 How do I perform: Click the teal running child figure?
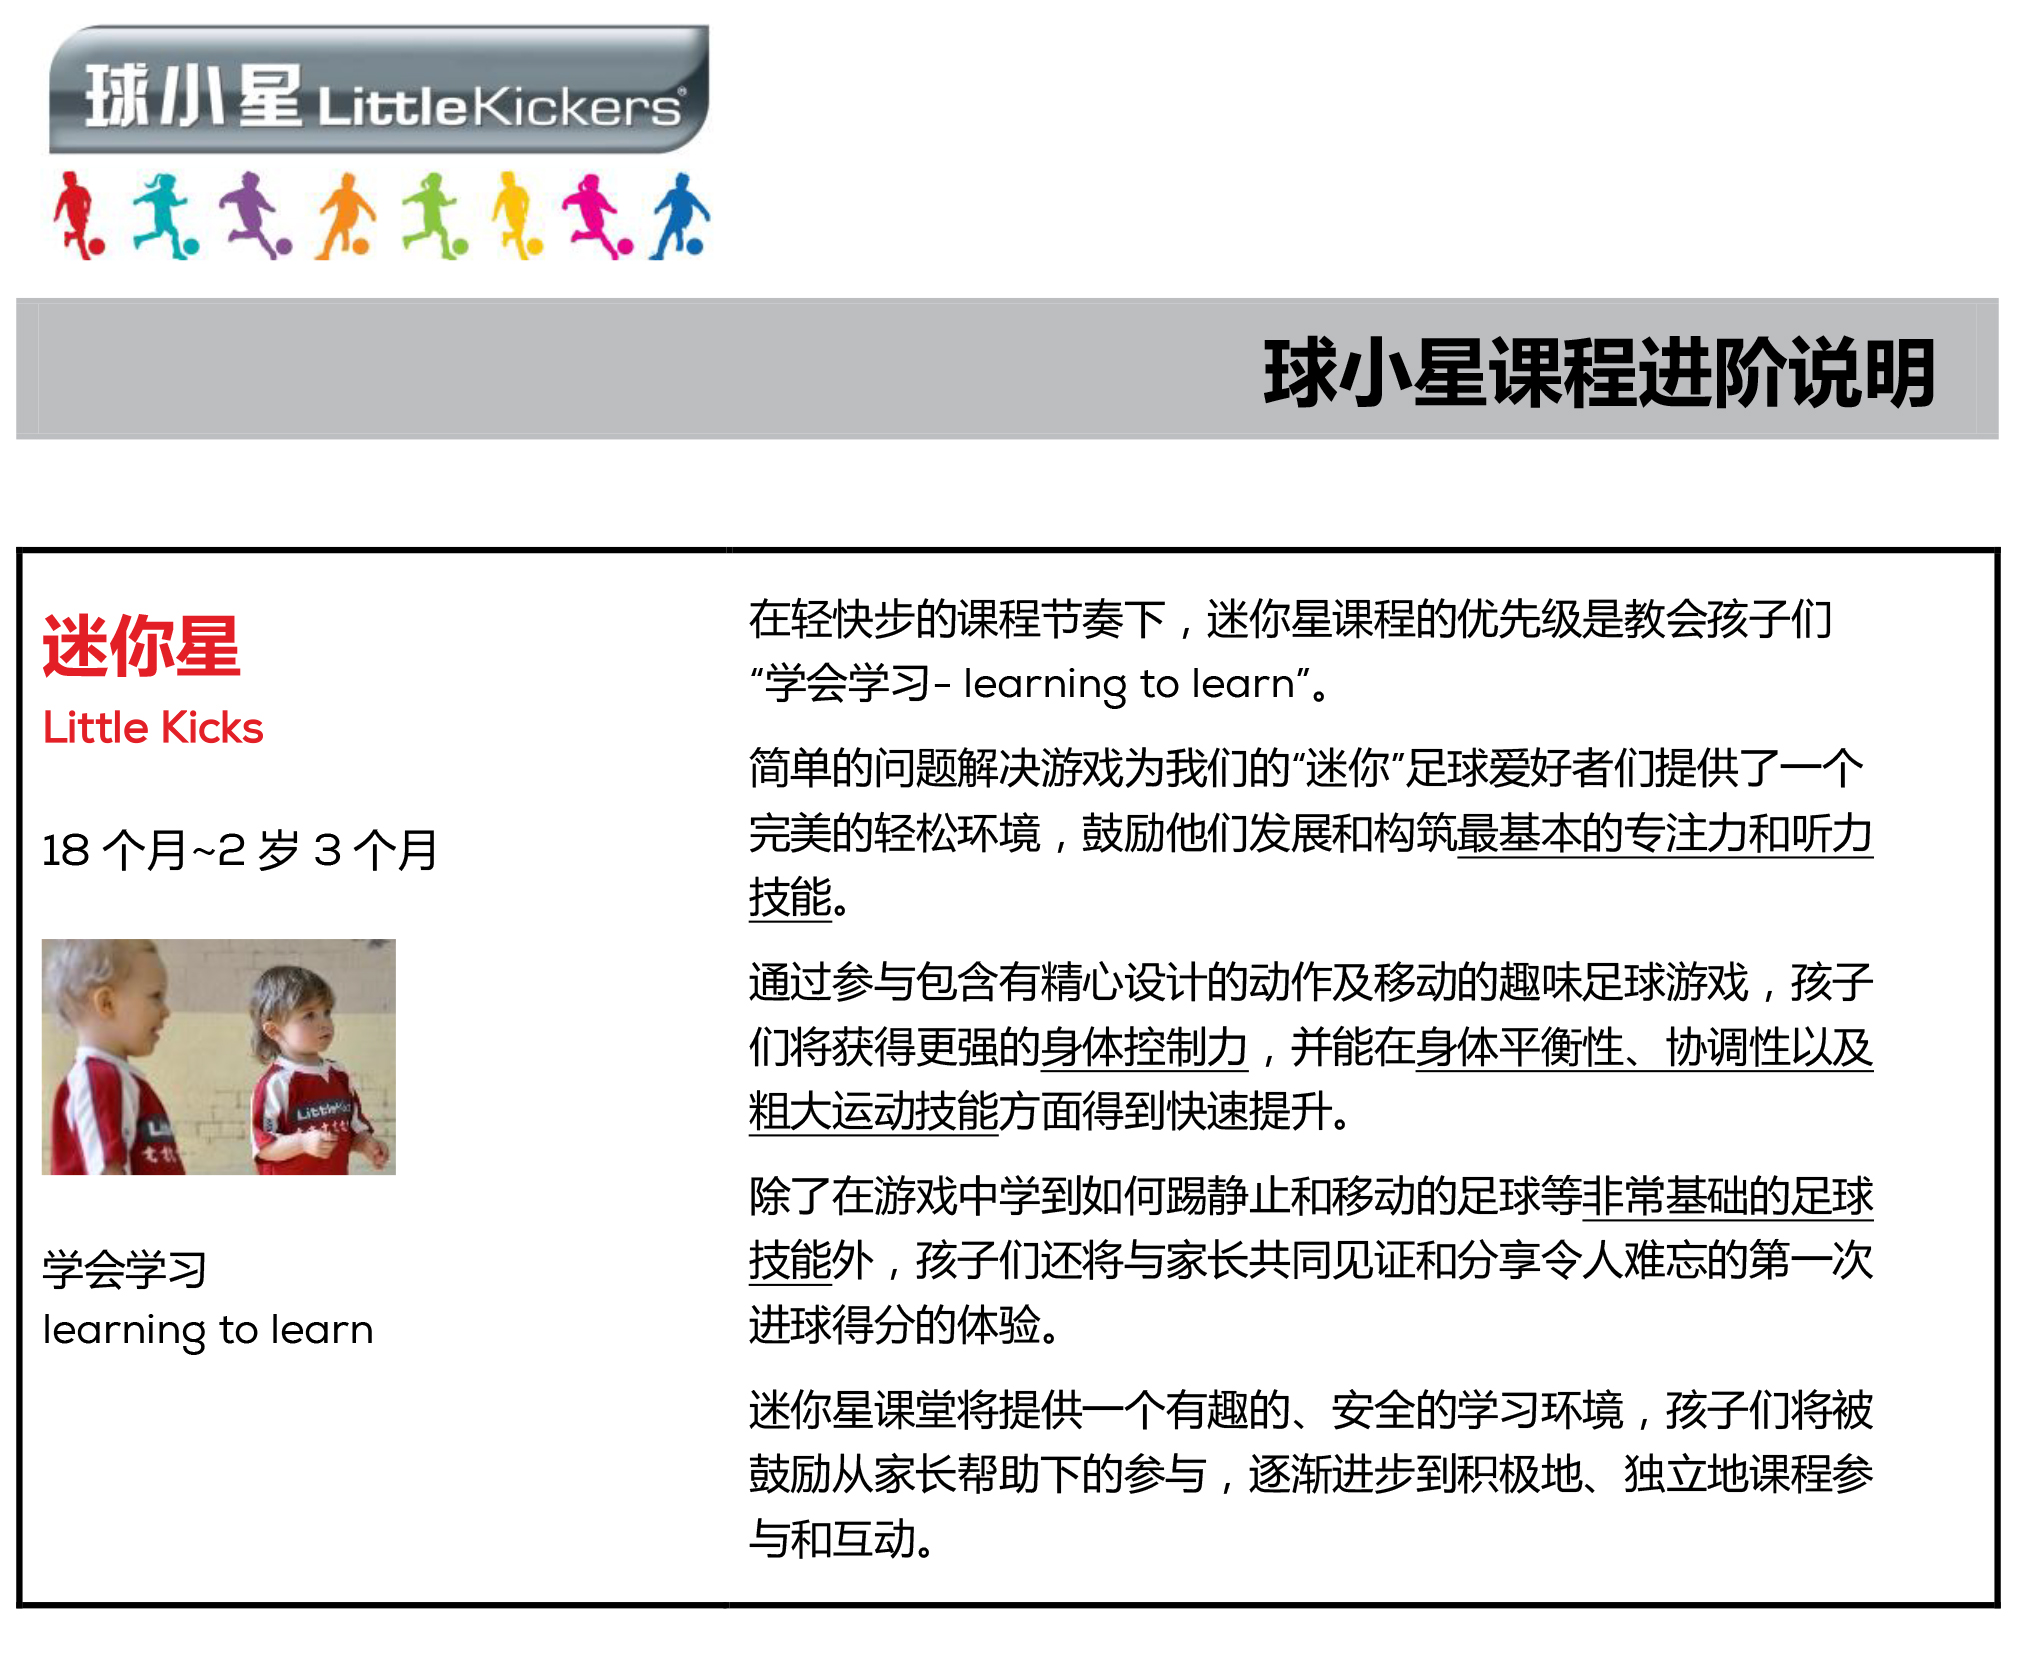point(166,216)
